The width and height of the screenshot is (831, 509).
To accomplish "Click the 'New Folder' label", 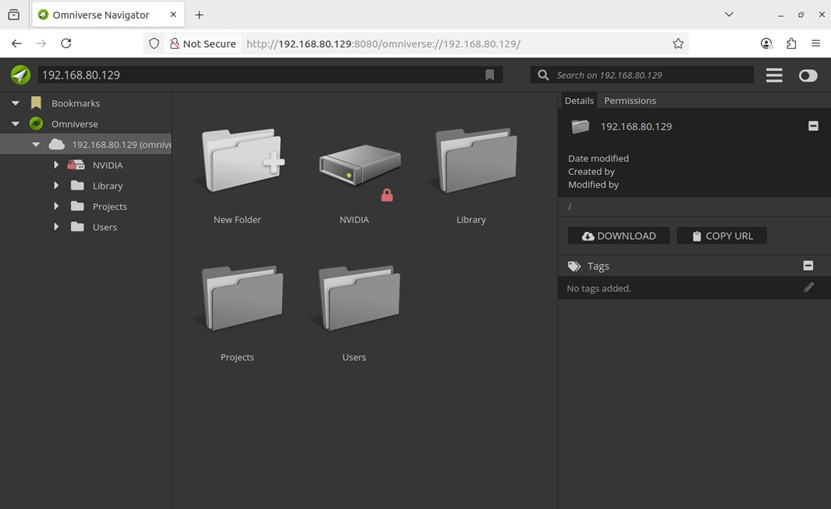I will click(237, 220).
